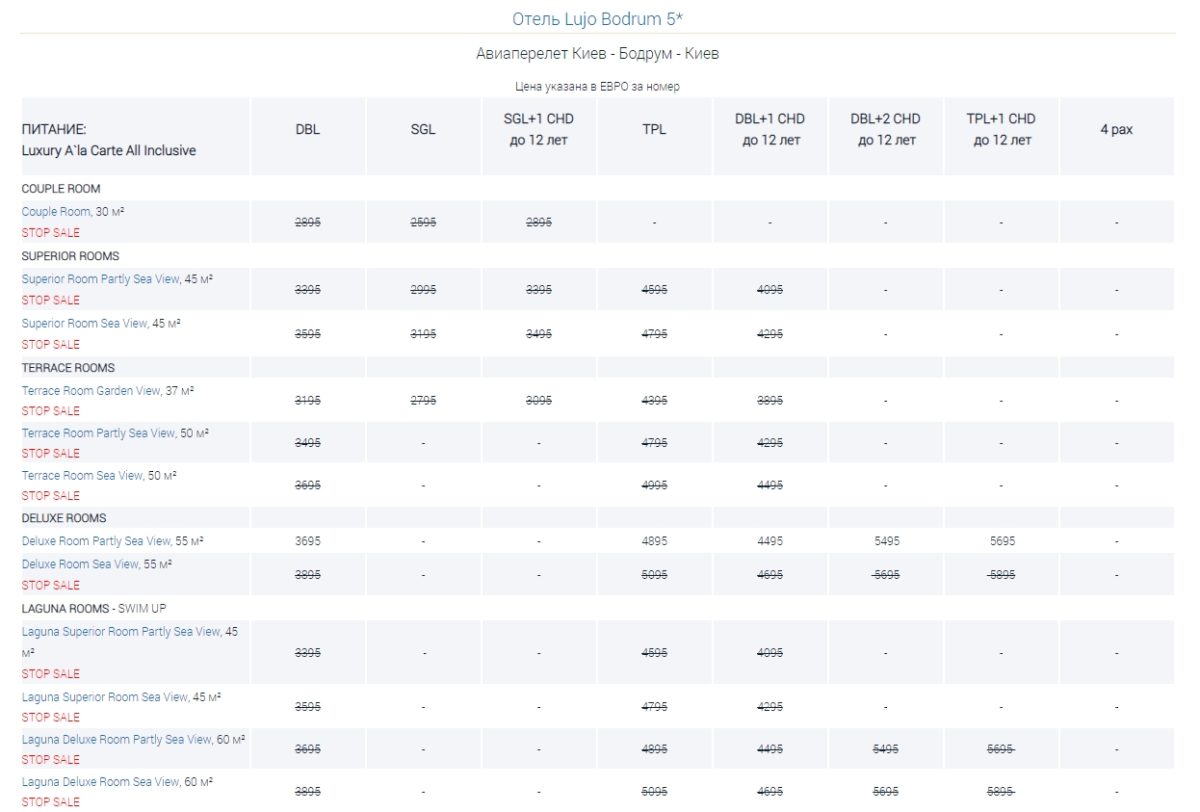1200x812 pixels.
Task: Open Deluxe Room Partly Sea View link under DELUXE ROOMS
Action: point(97,541)
